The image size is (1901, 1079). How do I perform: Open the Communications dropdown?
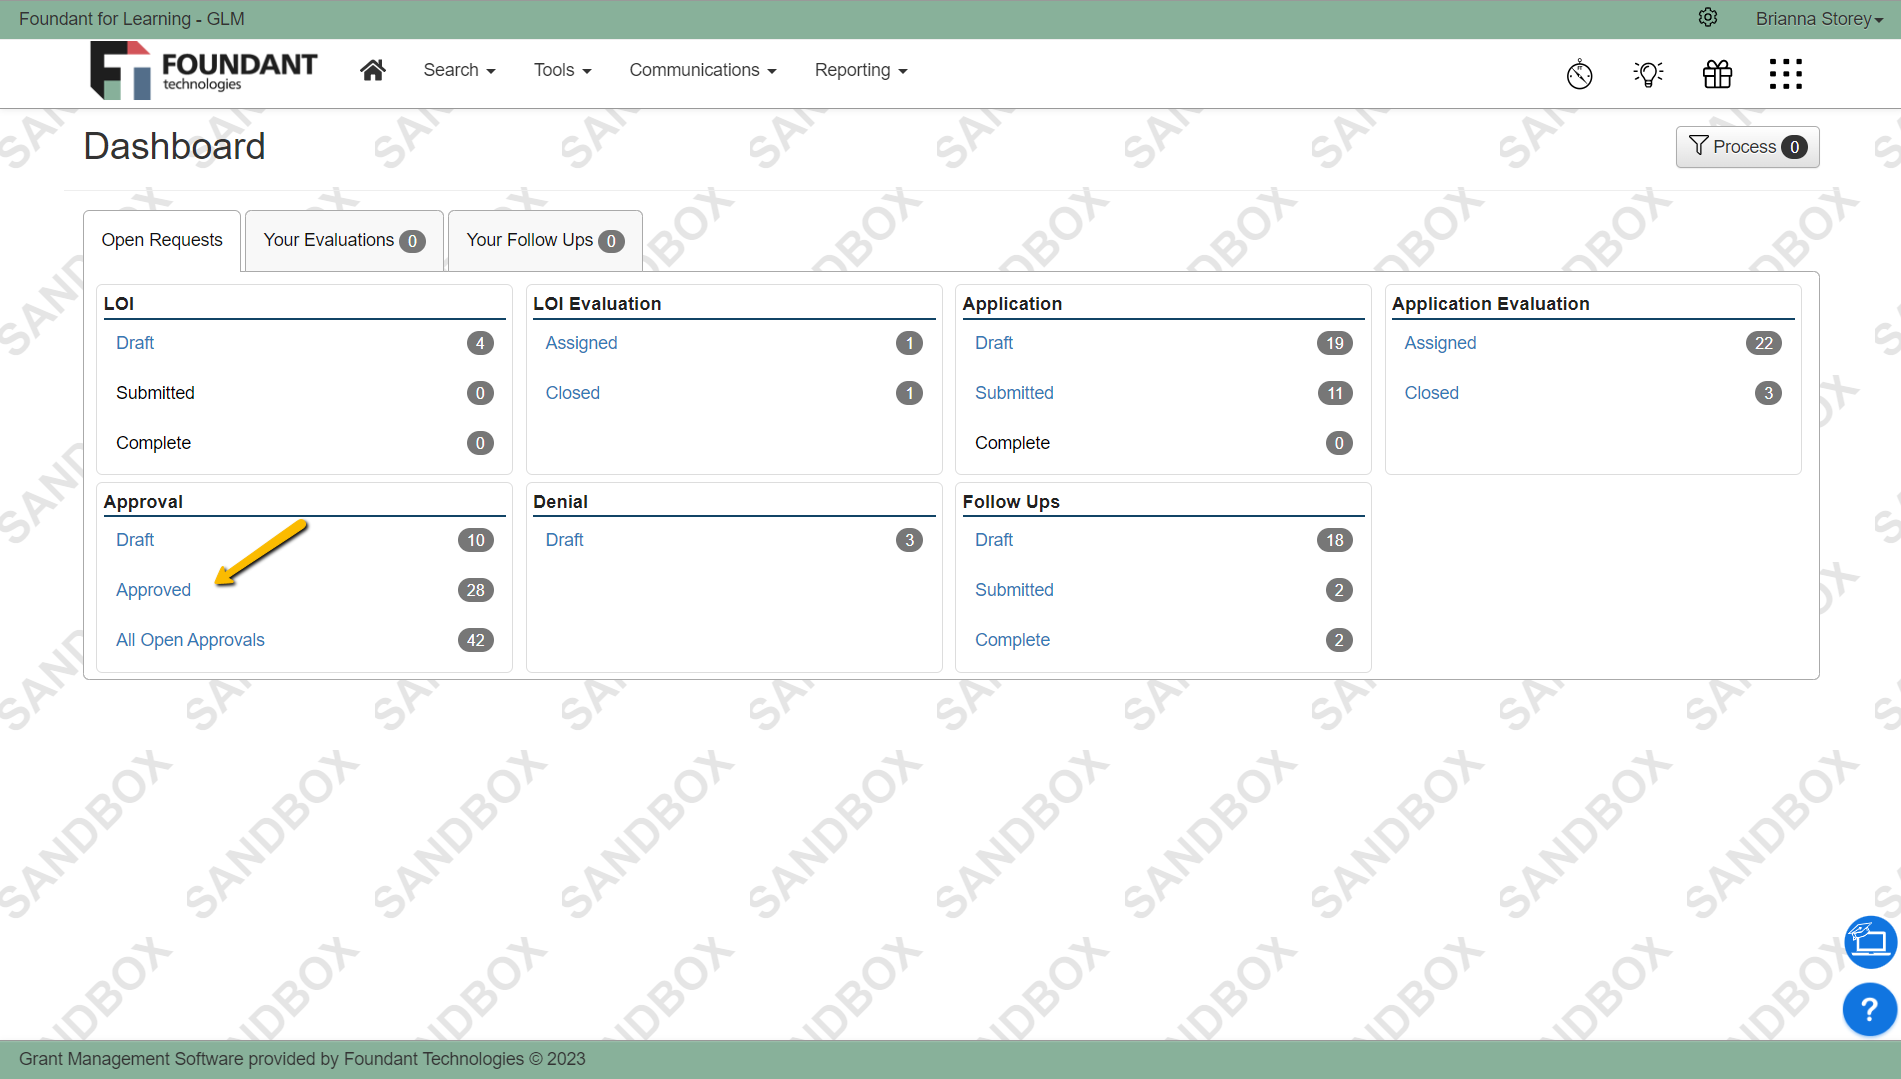(x=702, y=70)
